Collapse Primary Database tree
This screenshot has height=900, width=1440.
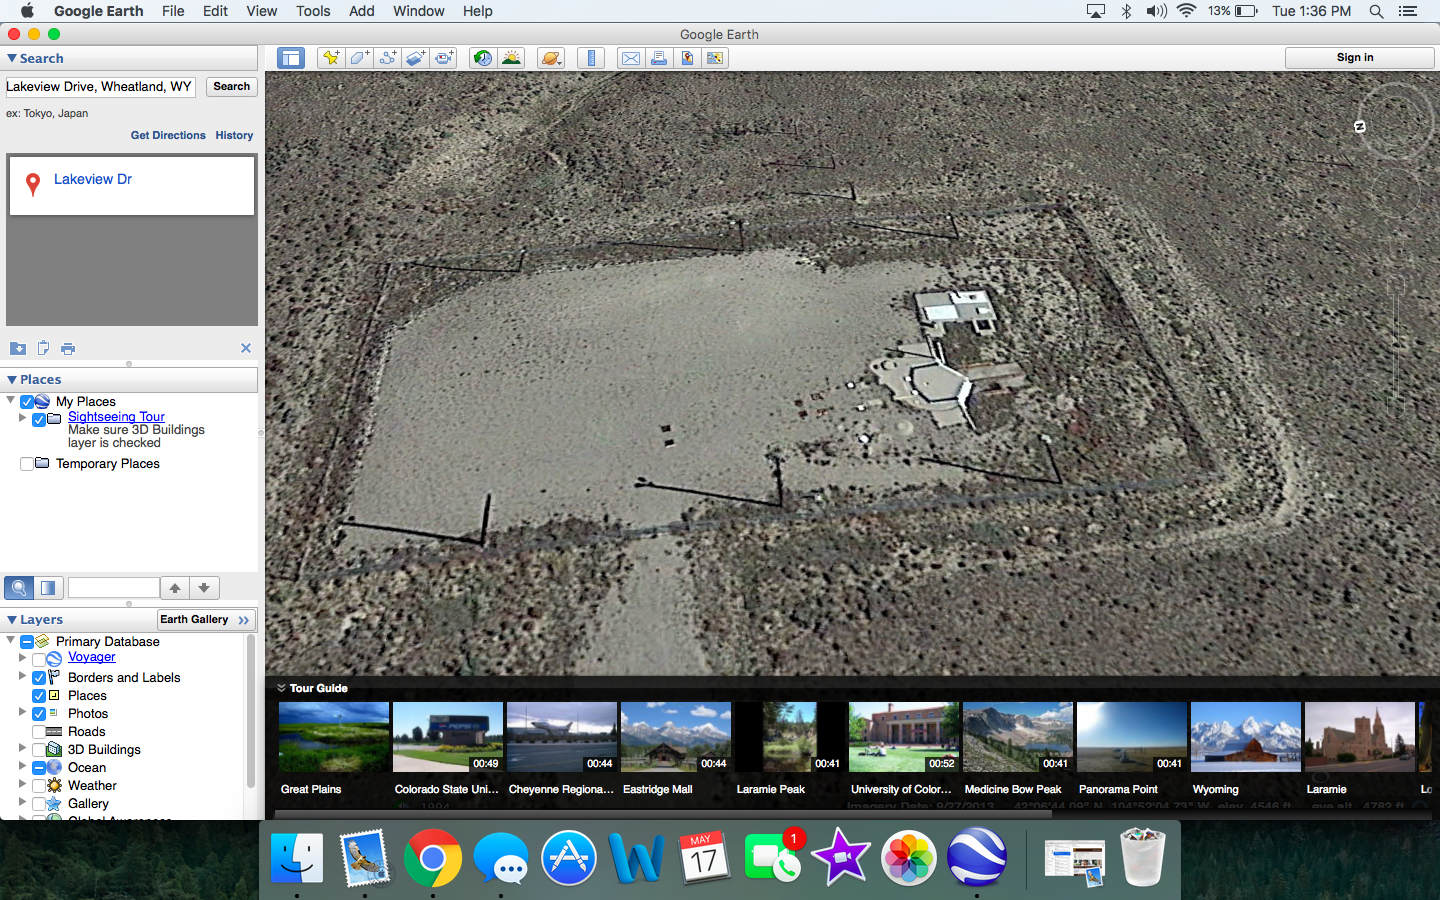(x=11, y=640)
